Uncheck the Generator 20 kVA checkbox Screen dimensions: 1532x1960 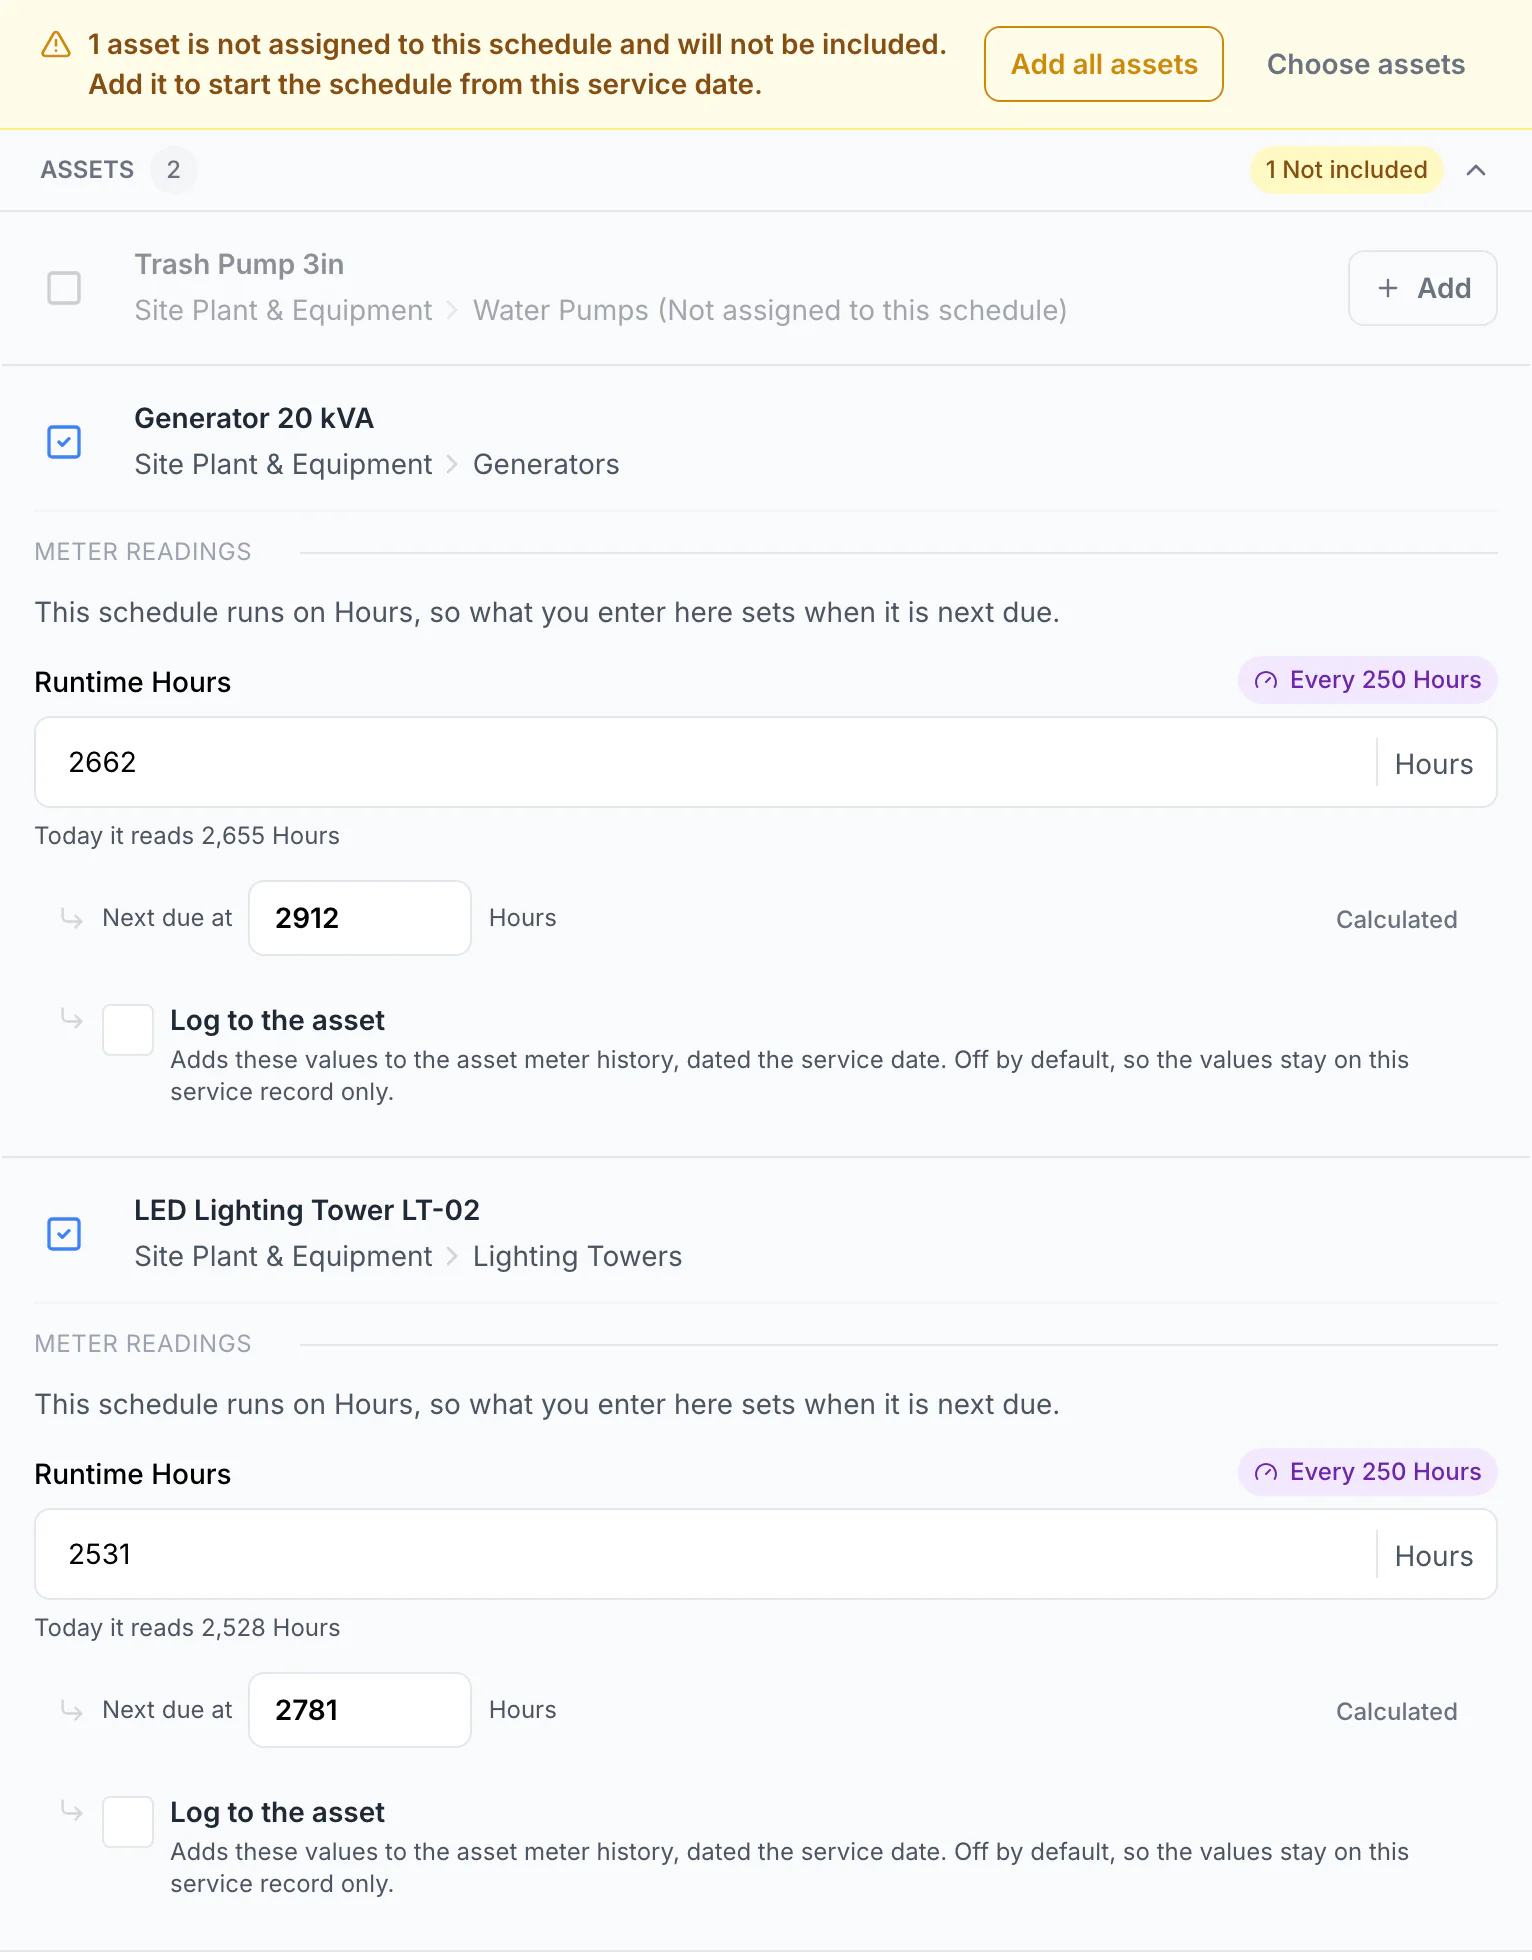(64, 442)
